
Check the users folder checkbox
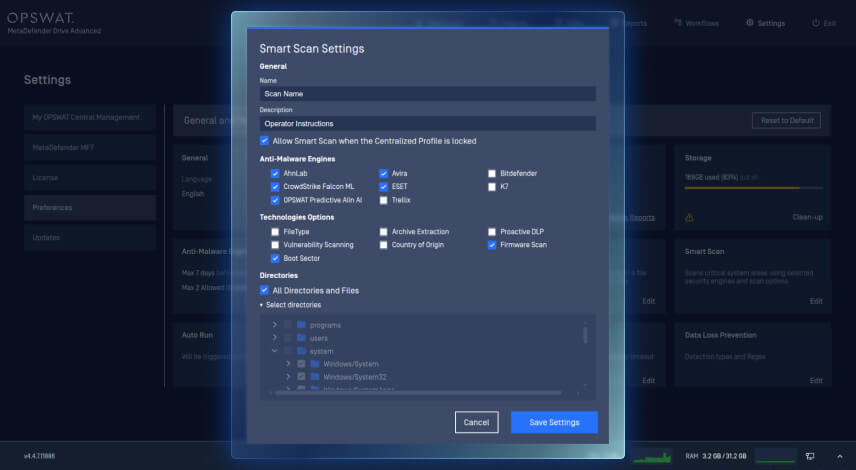point(288,338)
